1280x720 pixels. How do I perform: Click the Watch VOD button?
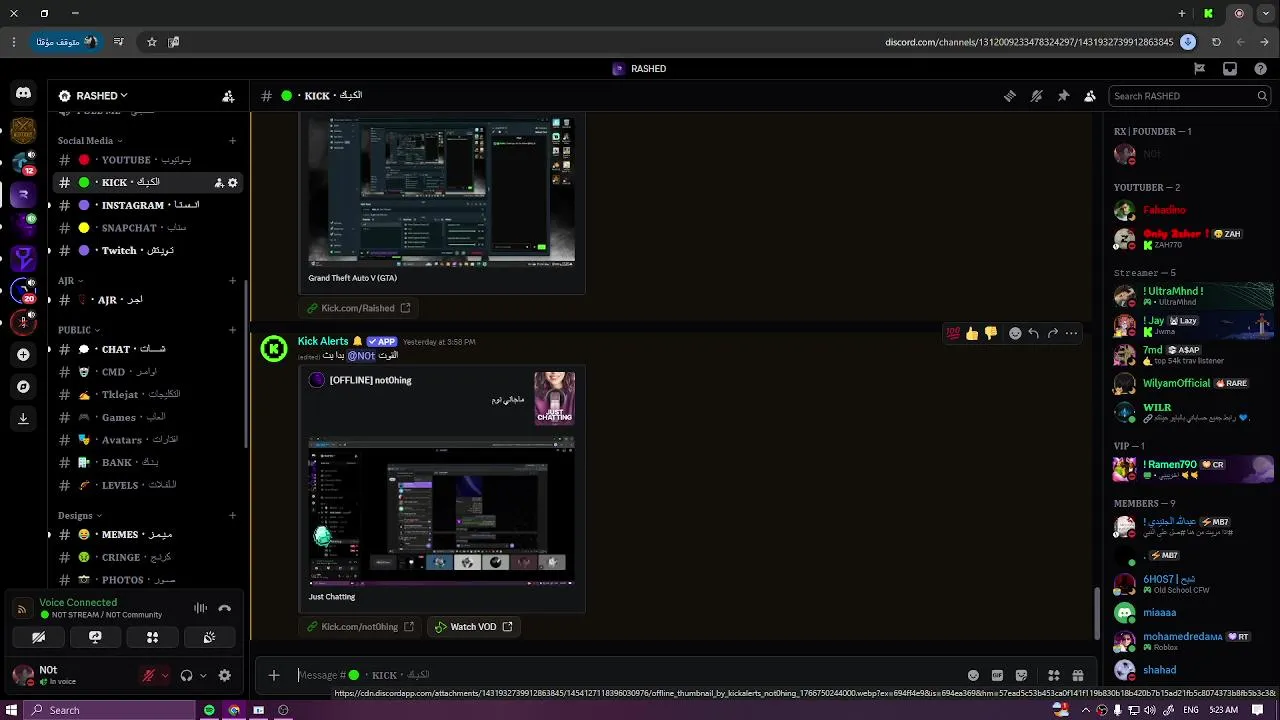tap(473, 627)
